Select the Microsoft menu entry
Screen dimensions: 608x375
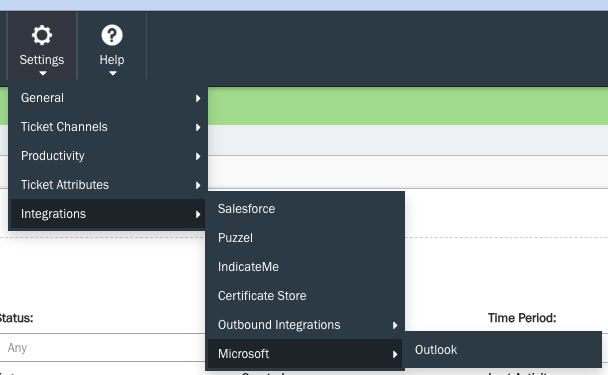pos(305,354)
